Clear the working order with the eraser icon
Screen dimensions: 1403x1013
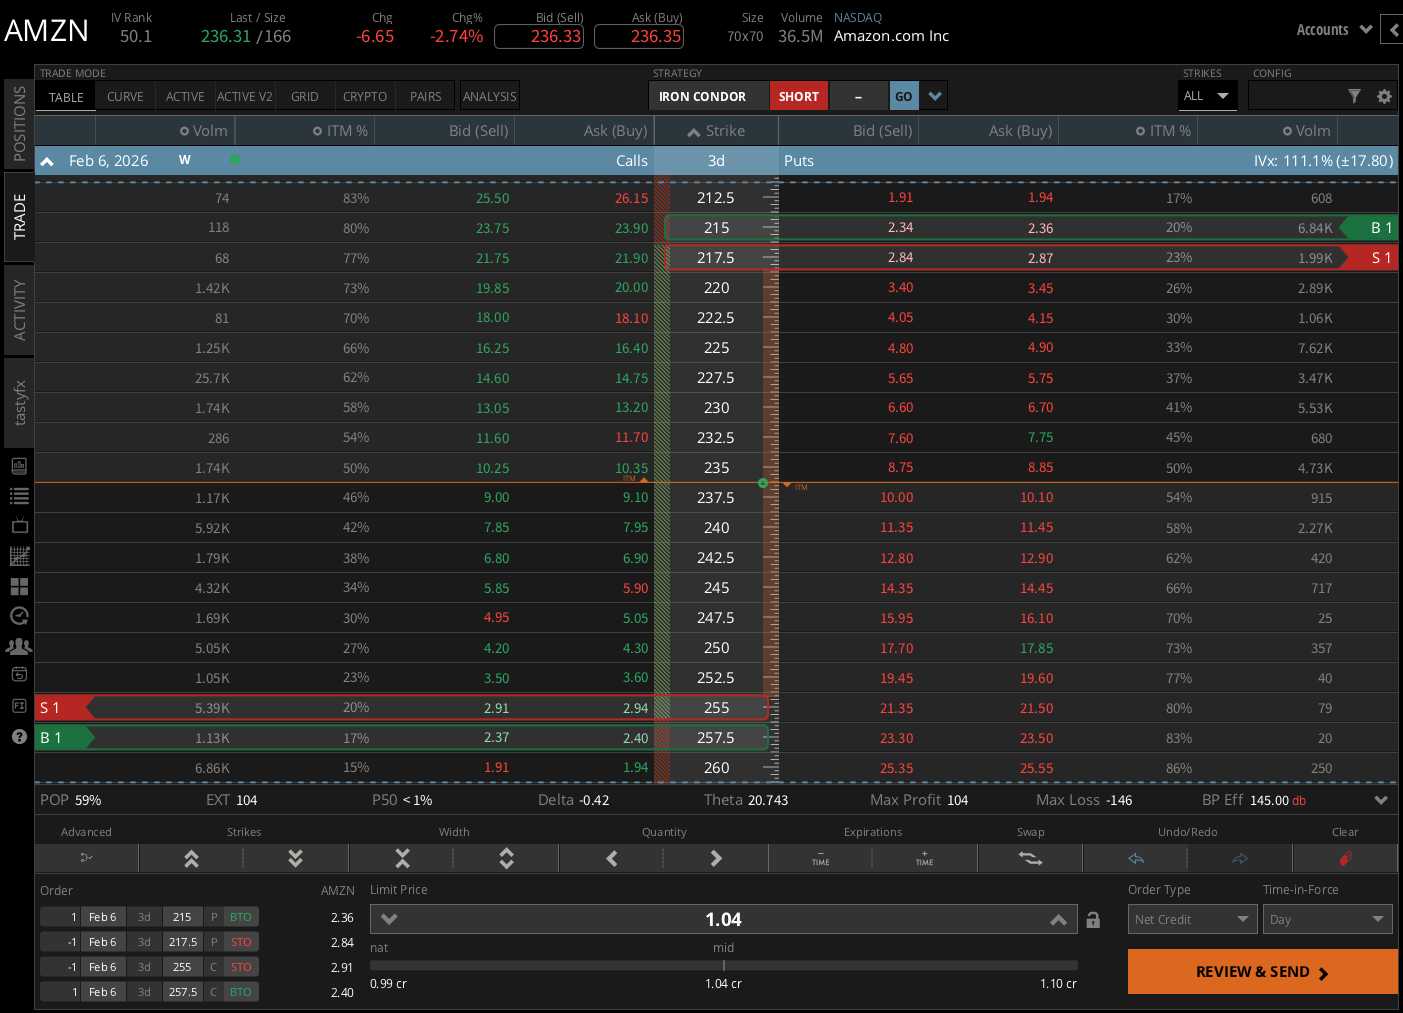(1346, 858)
